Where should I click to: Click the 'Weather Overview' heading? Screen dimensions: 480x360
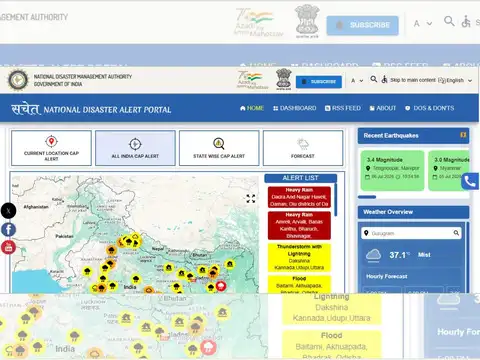point(388,212)
